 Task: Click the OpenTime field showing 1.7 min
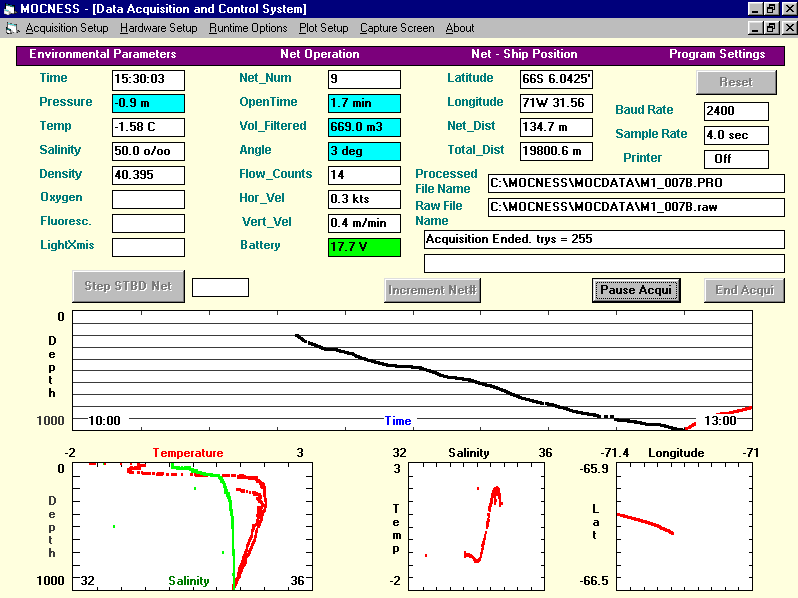[x=364, y=103]
